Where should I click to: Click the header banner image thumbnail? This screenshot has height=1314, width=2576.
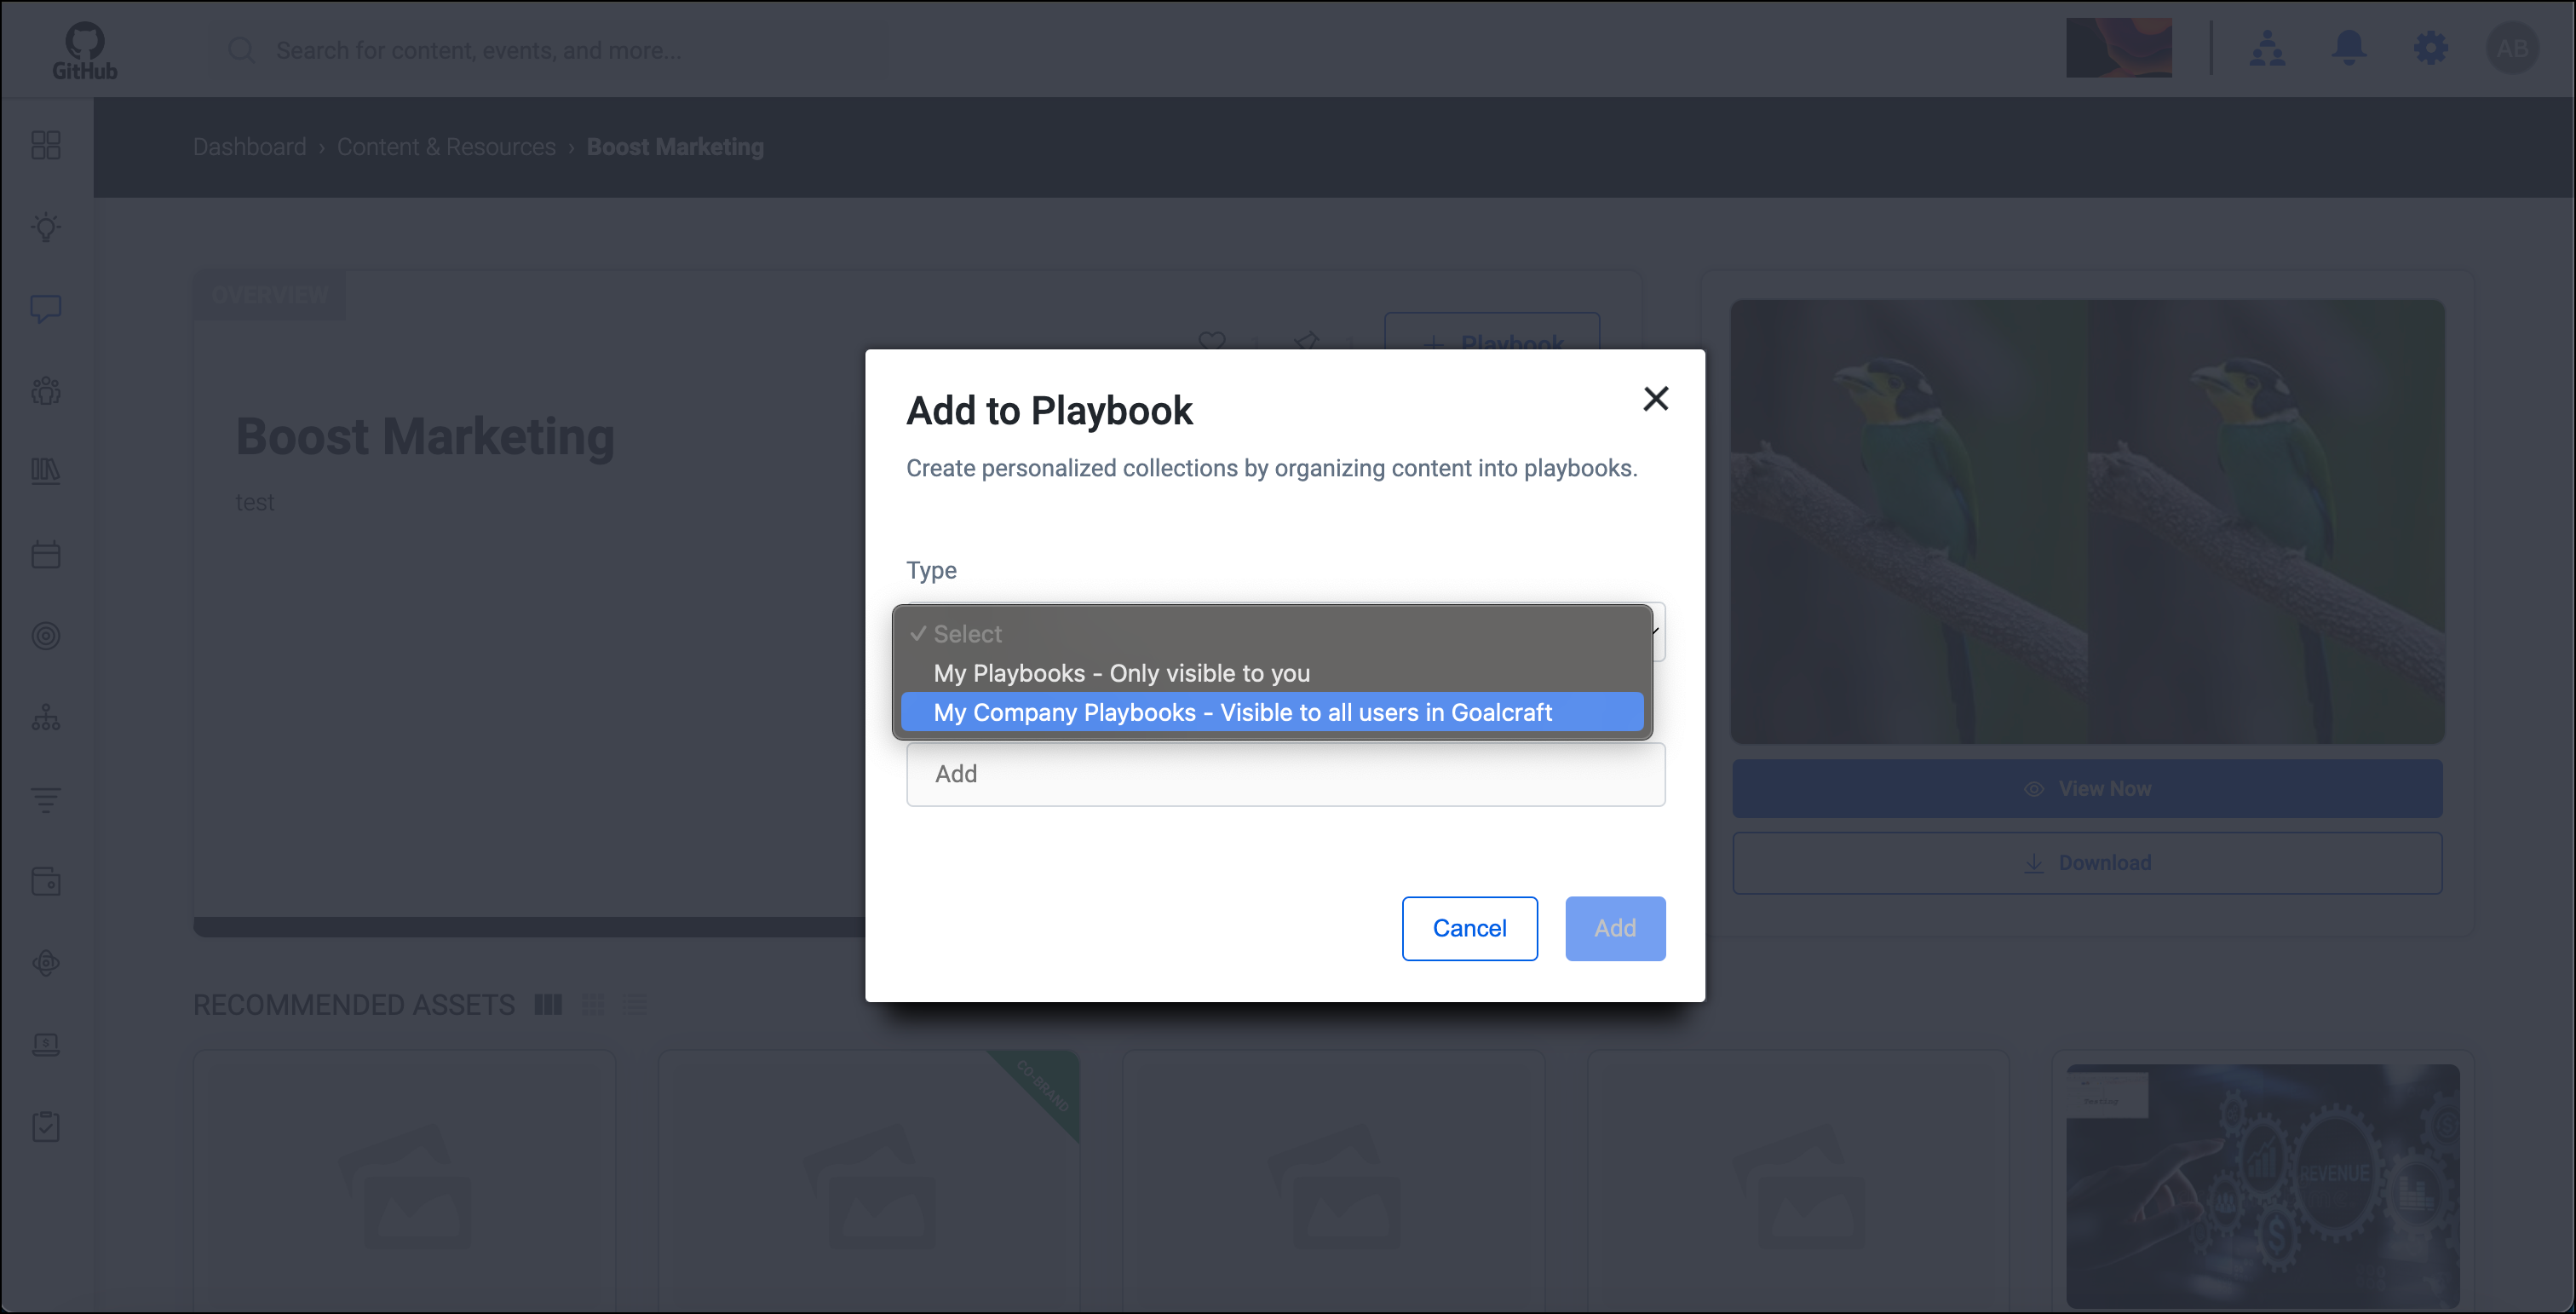click(2118, 47)
